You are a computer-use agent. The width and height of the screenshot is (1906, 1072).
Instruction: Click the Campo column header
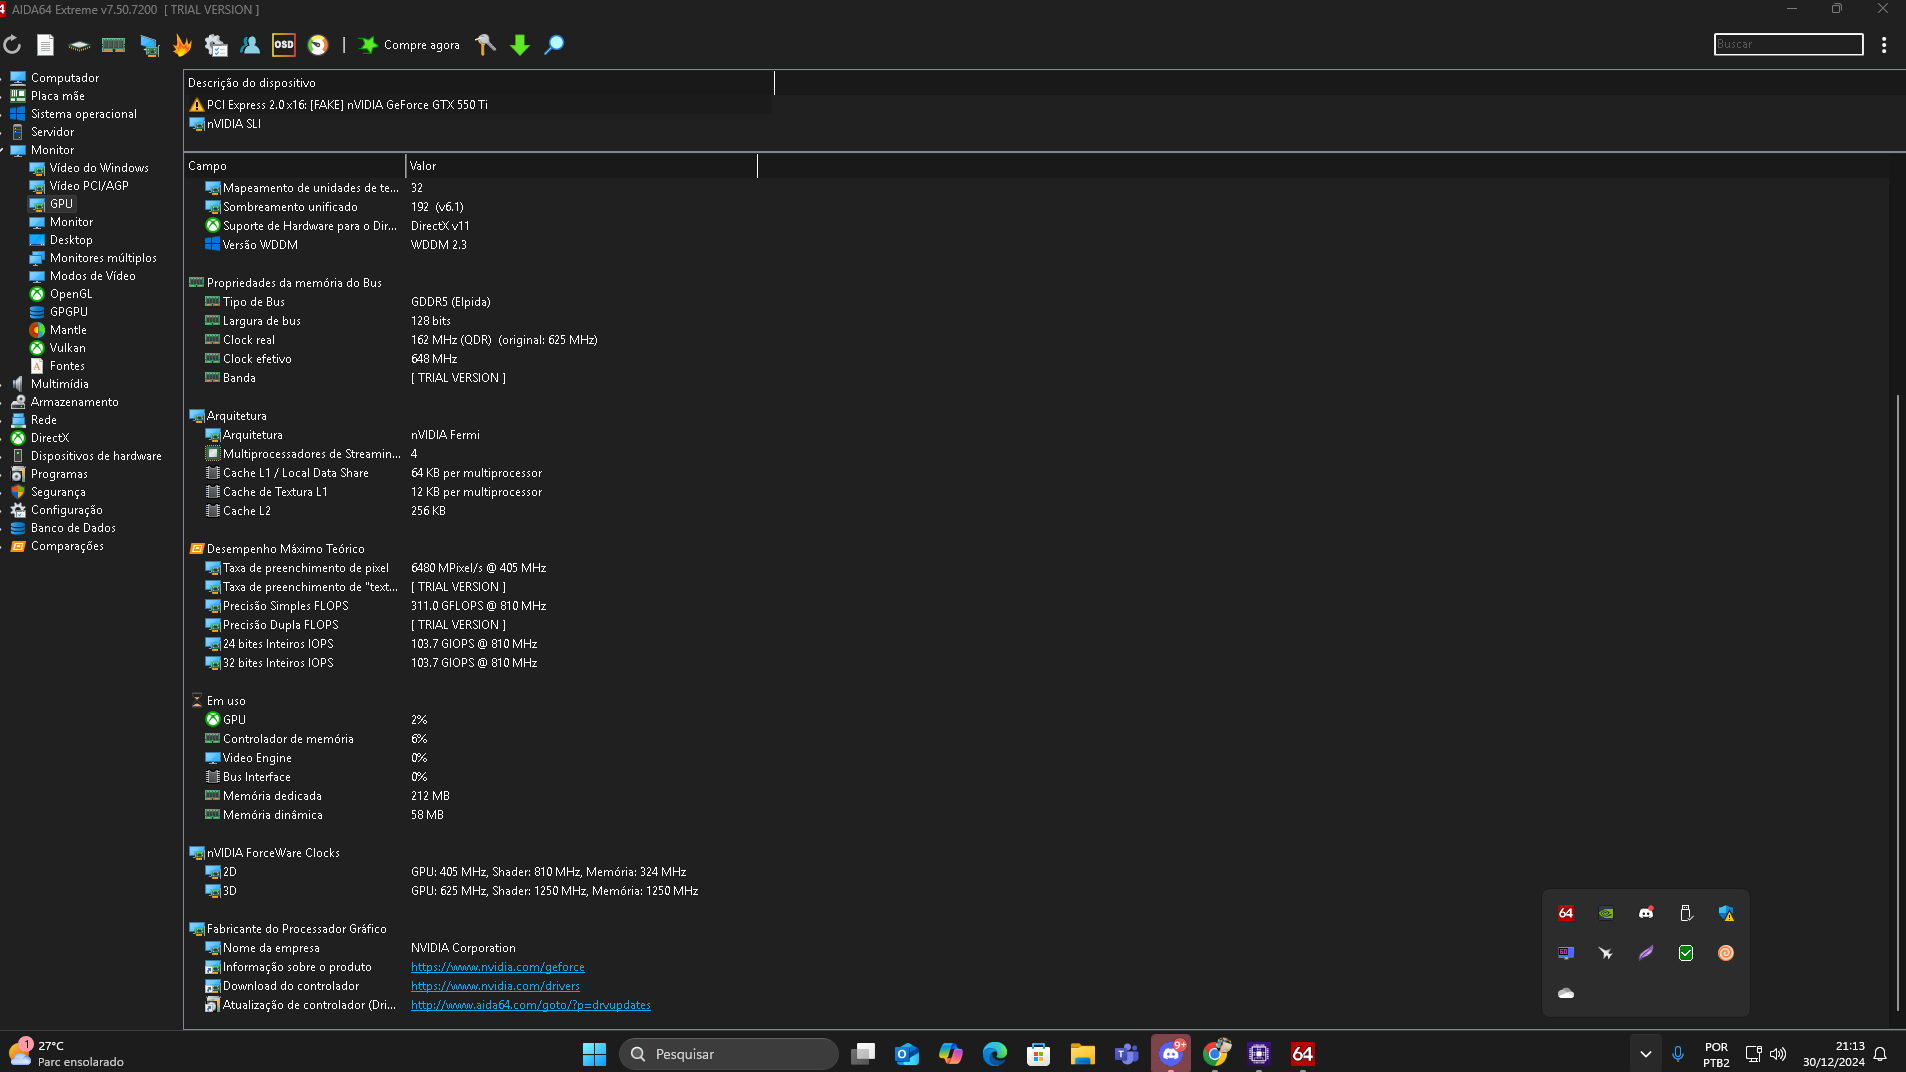pyautogui.click(x=294, y=166)
